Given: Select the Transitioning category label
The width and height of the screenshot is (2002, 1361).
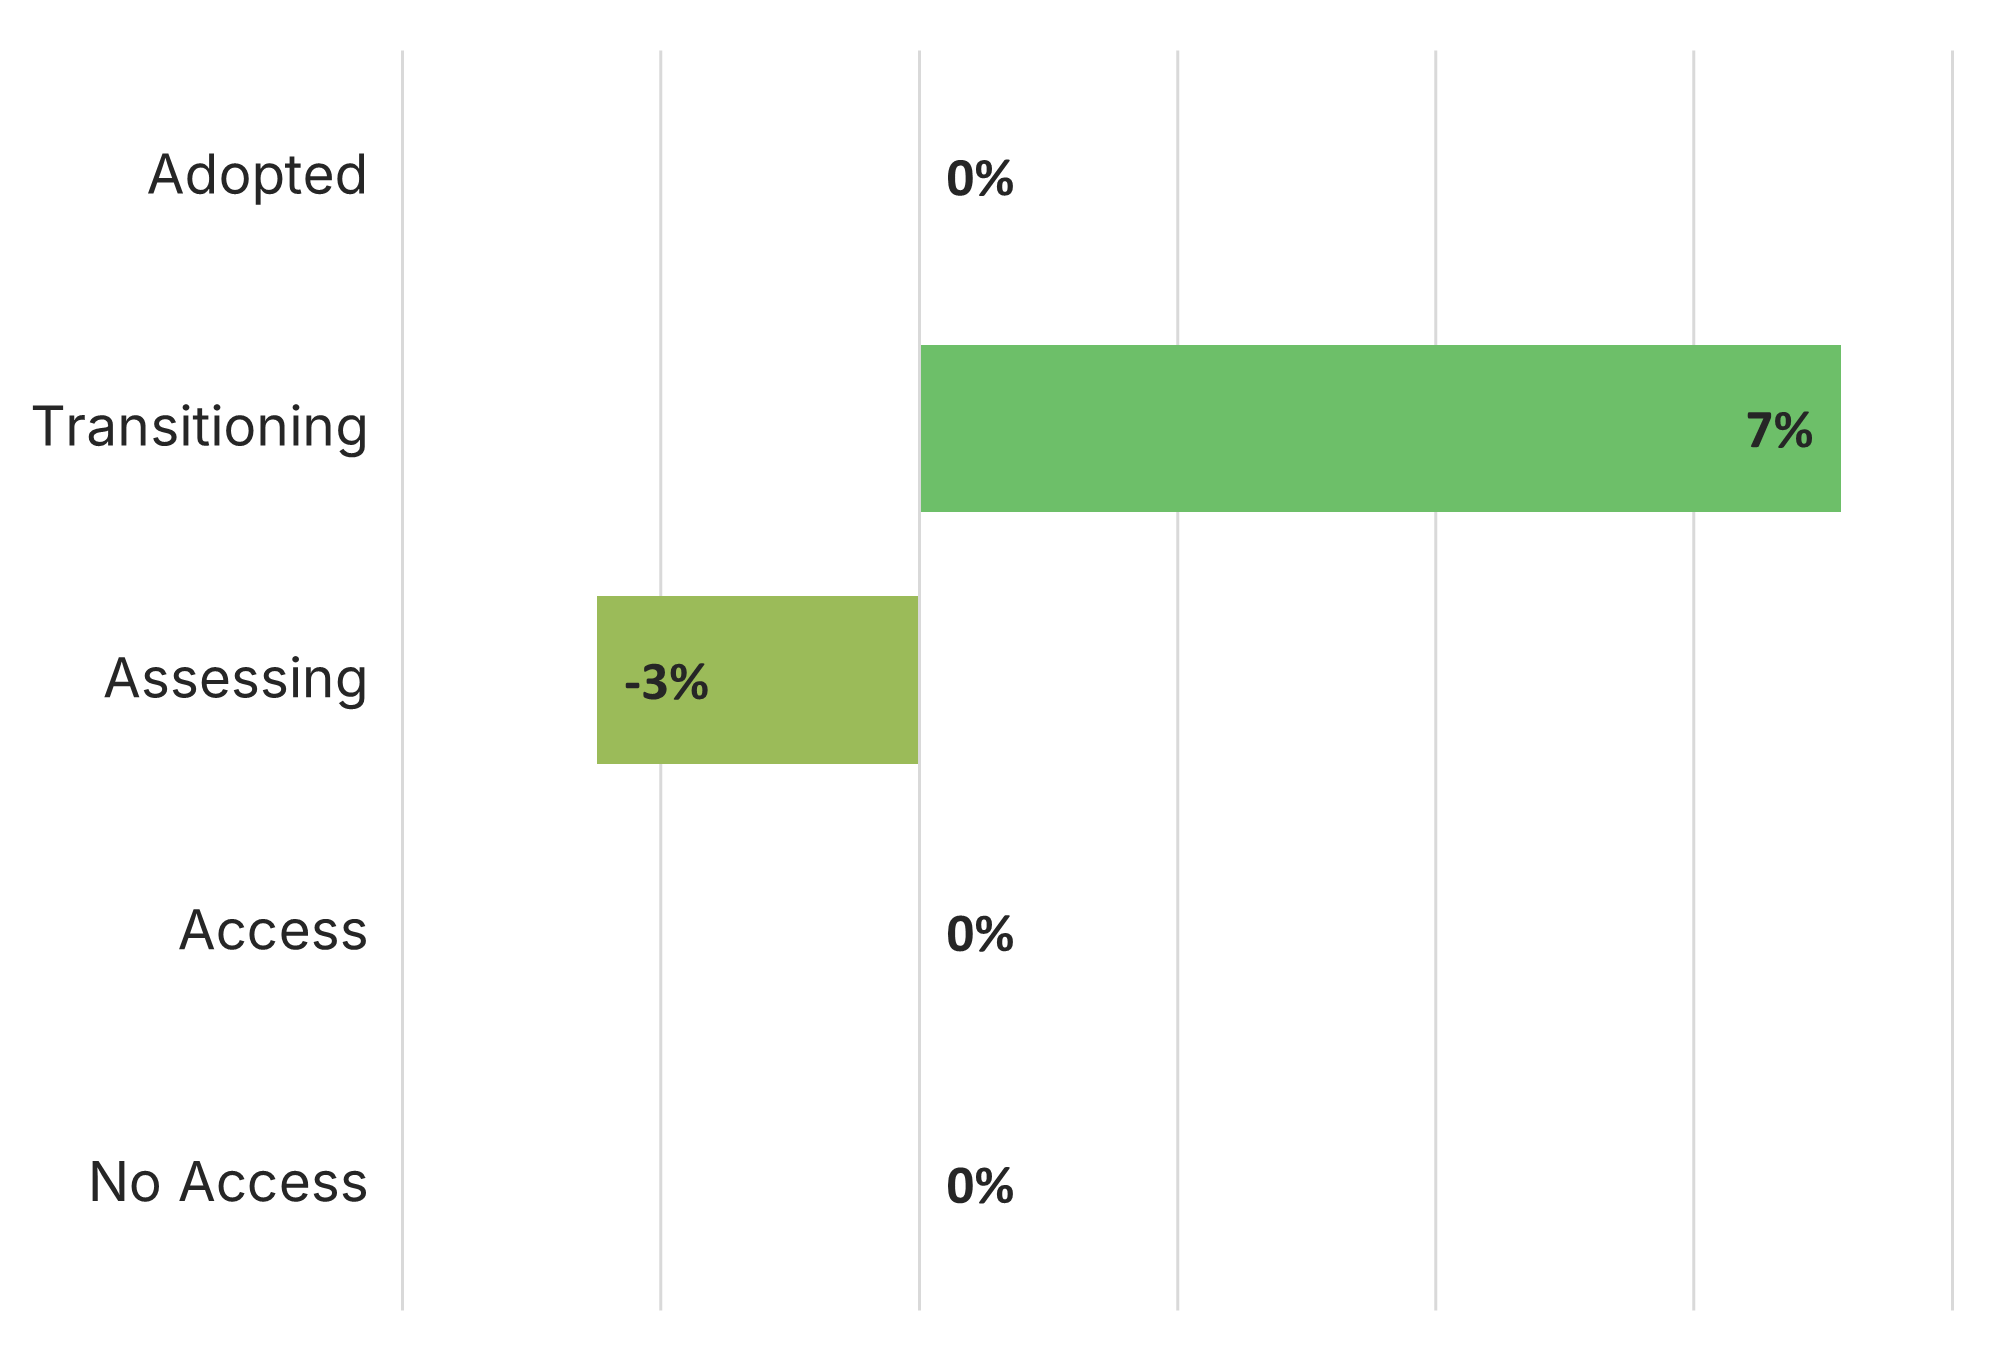Looking at the screenshot, I should (200, 428).
